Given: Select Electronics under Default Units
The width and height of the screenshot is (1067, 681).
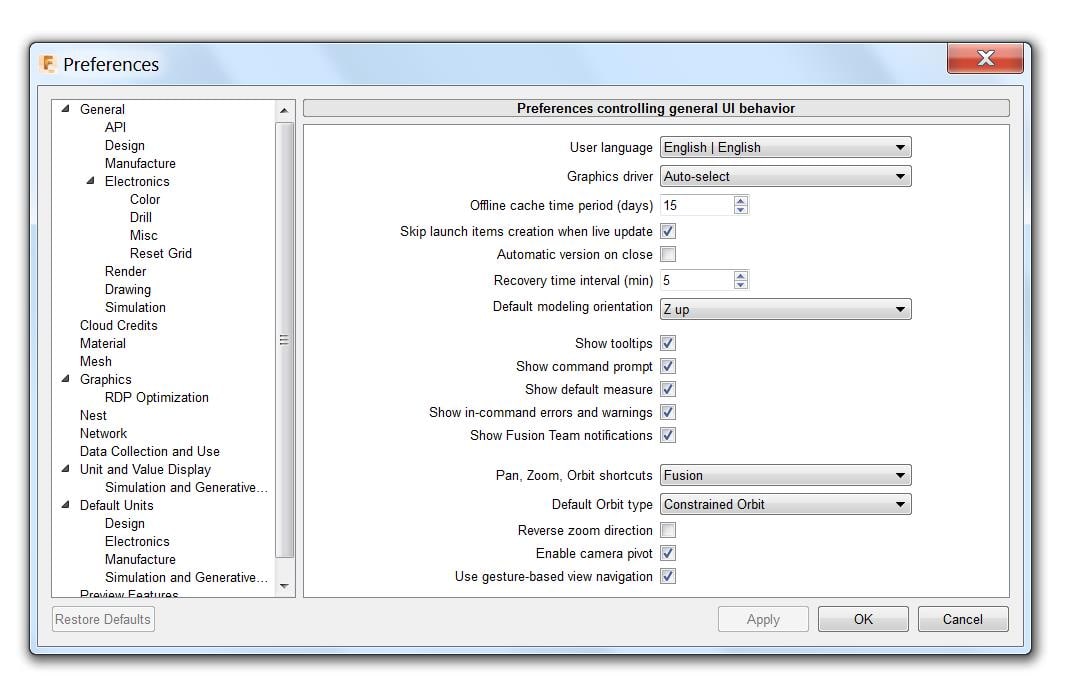Looking at the screenshot, I should point(137,542).
